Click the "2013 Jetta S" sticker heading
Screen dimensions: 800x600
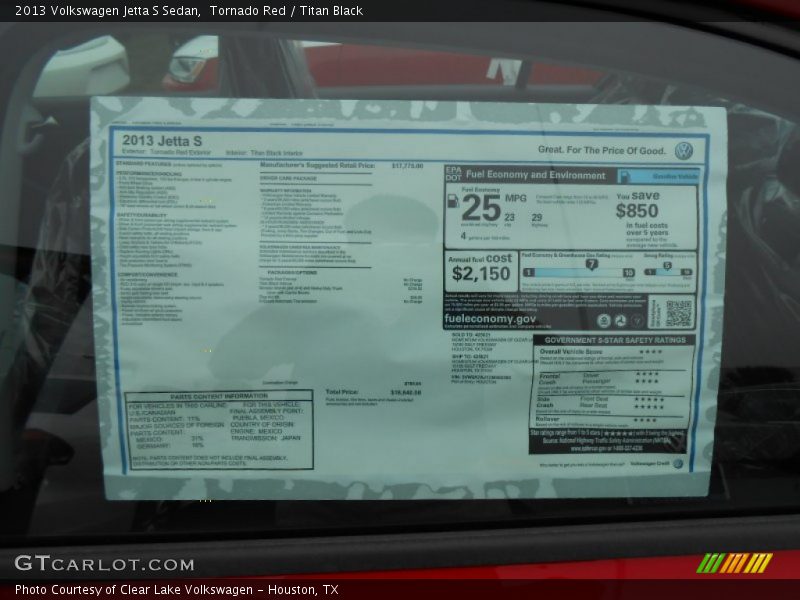coord(162,141)
